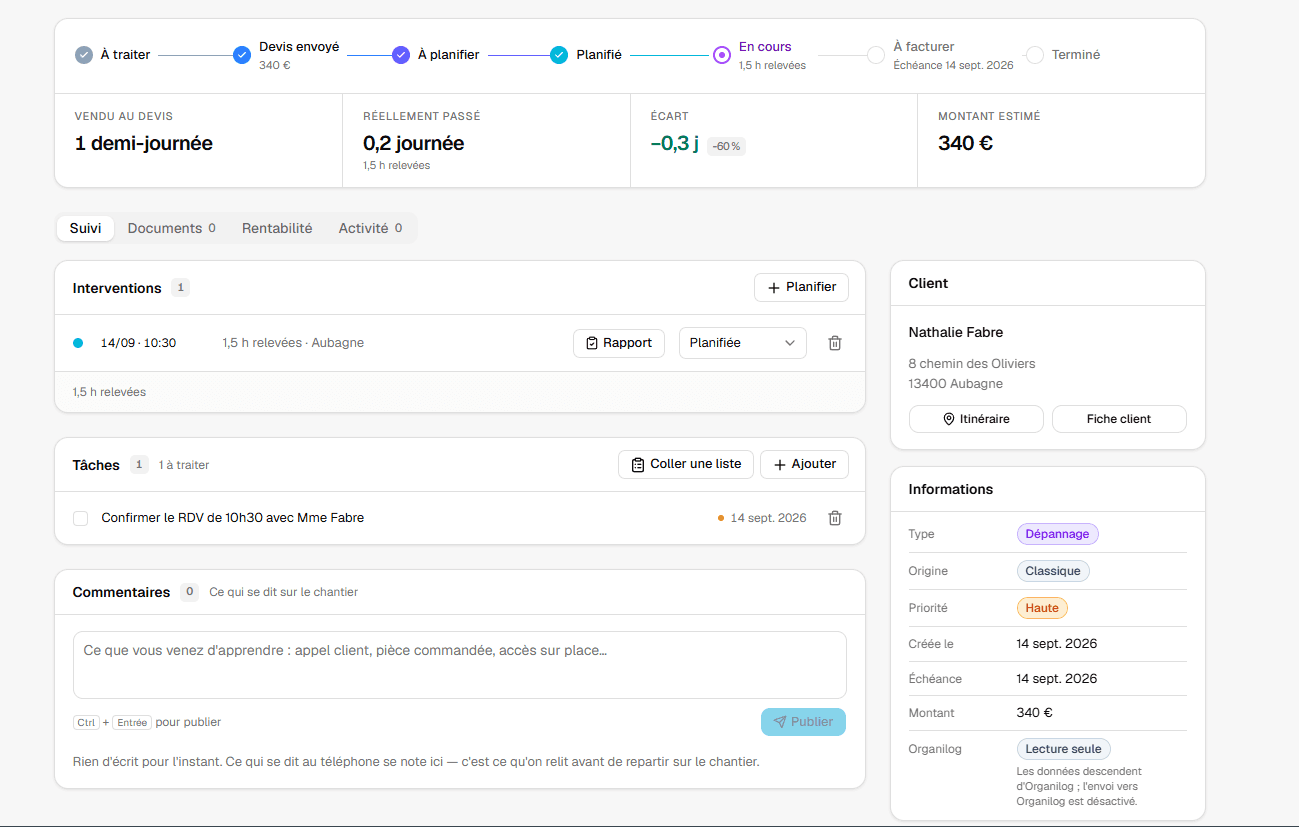The height and width of the screenshot is (827, 1299).
Task: Focus the comment text area
Action: pos(460,665)
